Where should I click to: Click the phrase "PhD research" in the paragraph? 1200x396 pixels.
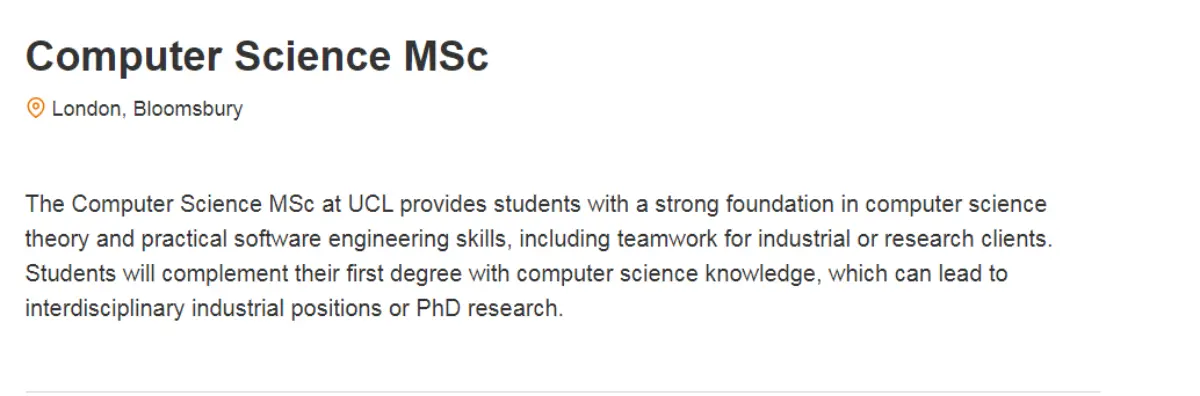[x=490, y=308]
